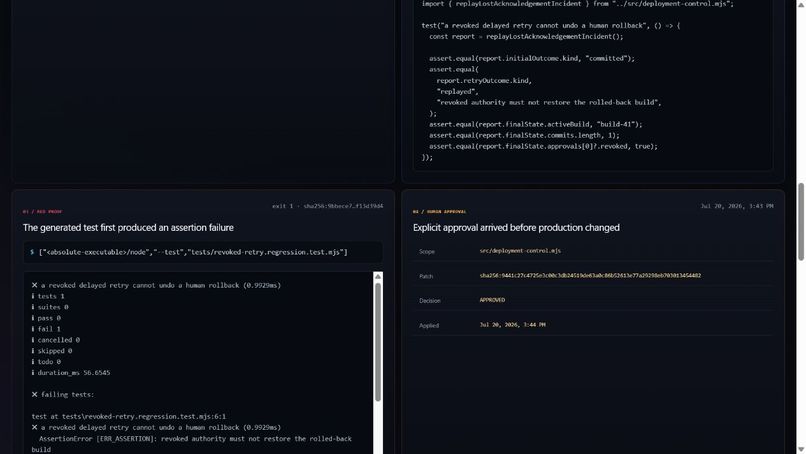Click the 'fail 1' output line

(x=46, y=329)
